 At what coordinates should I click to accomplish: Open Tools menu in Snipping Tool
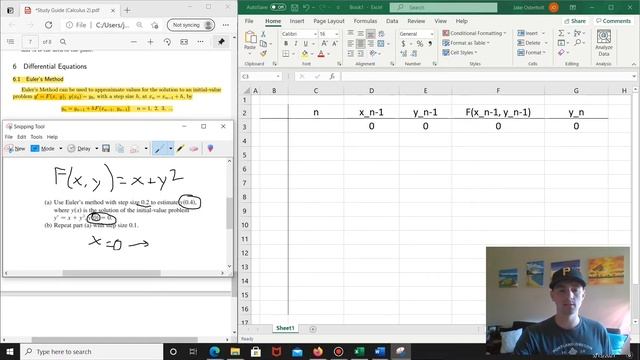[36, 137]
